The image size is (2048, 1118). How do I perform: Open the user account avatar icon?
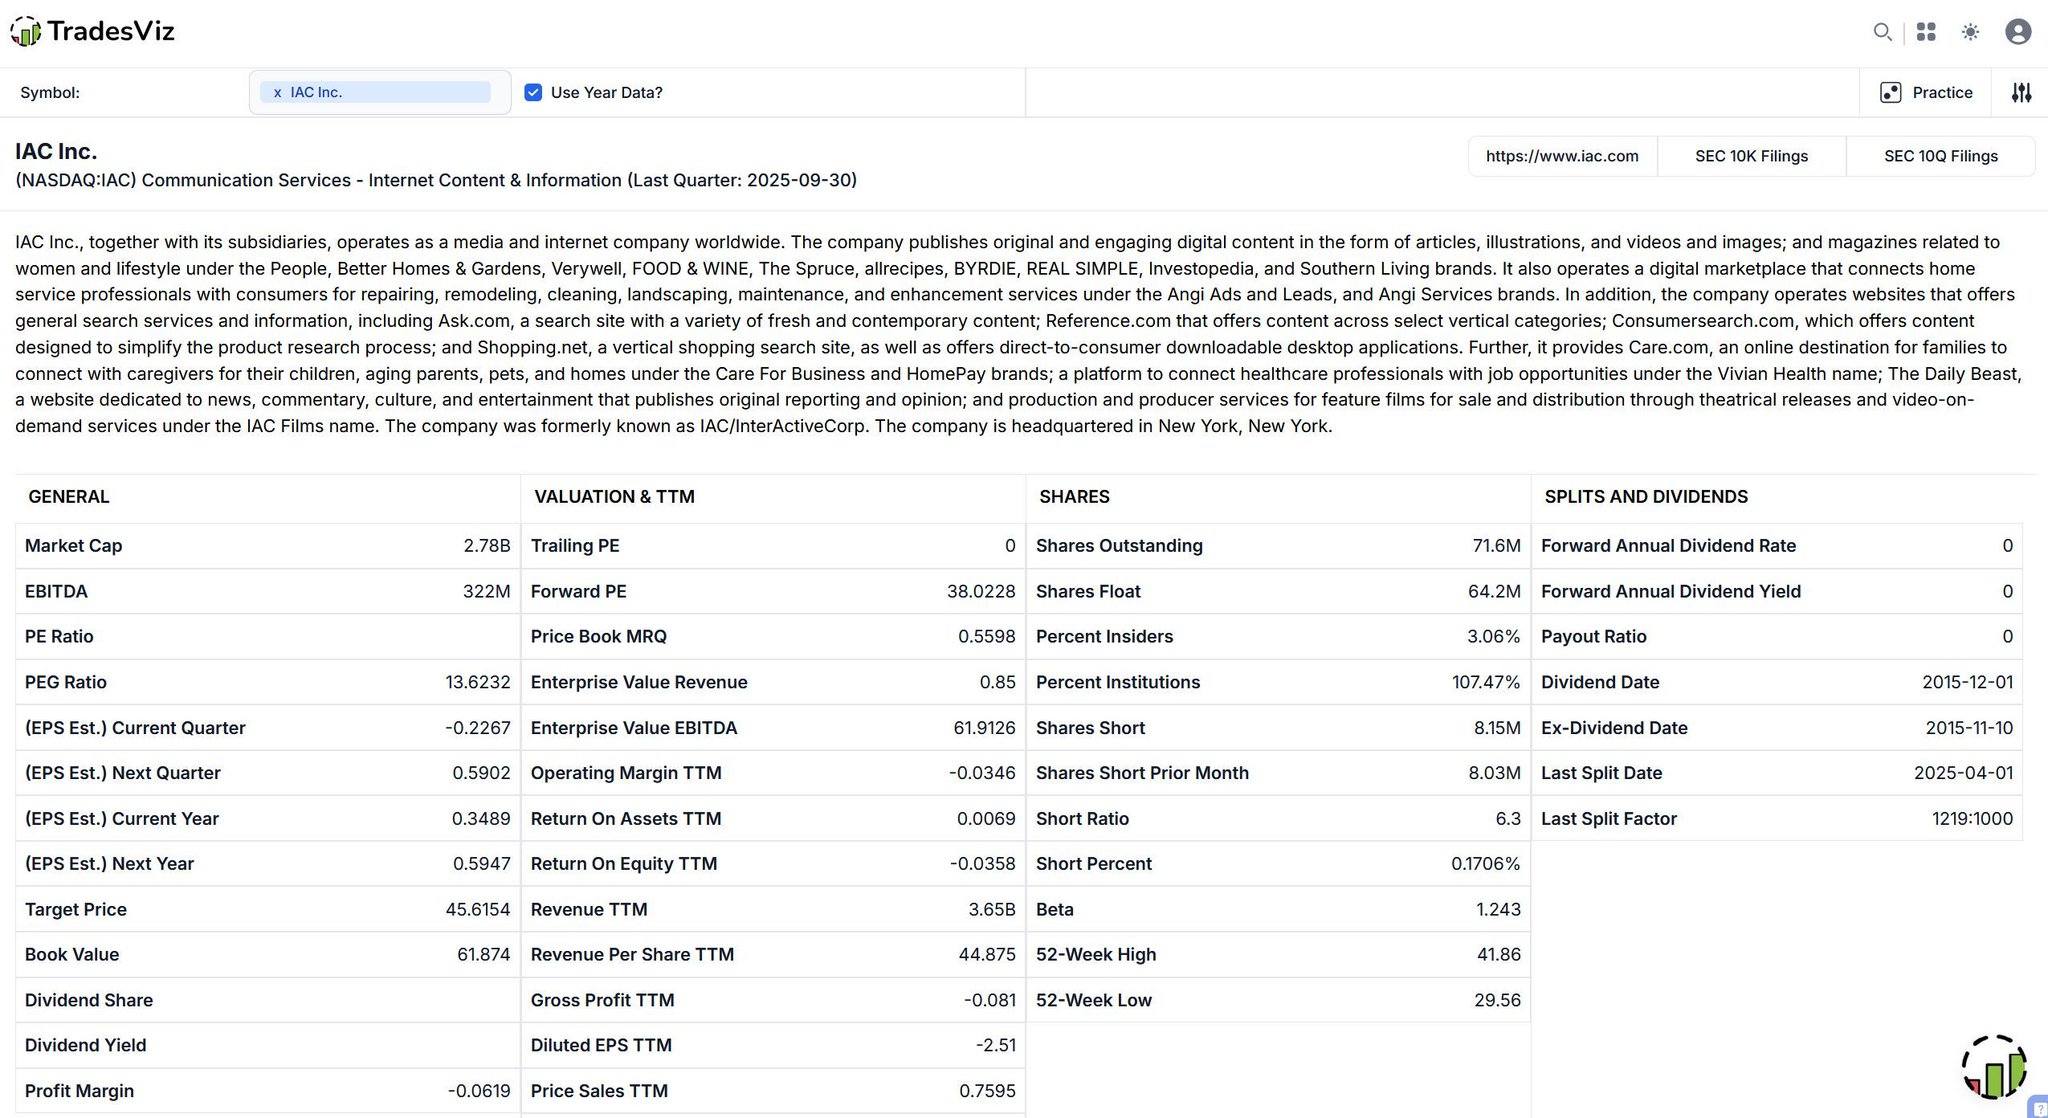(2018, 32)
